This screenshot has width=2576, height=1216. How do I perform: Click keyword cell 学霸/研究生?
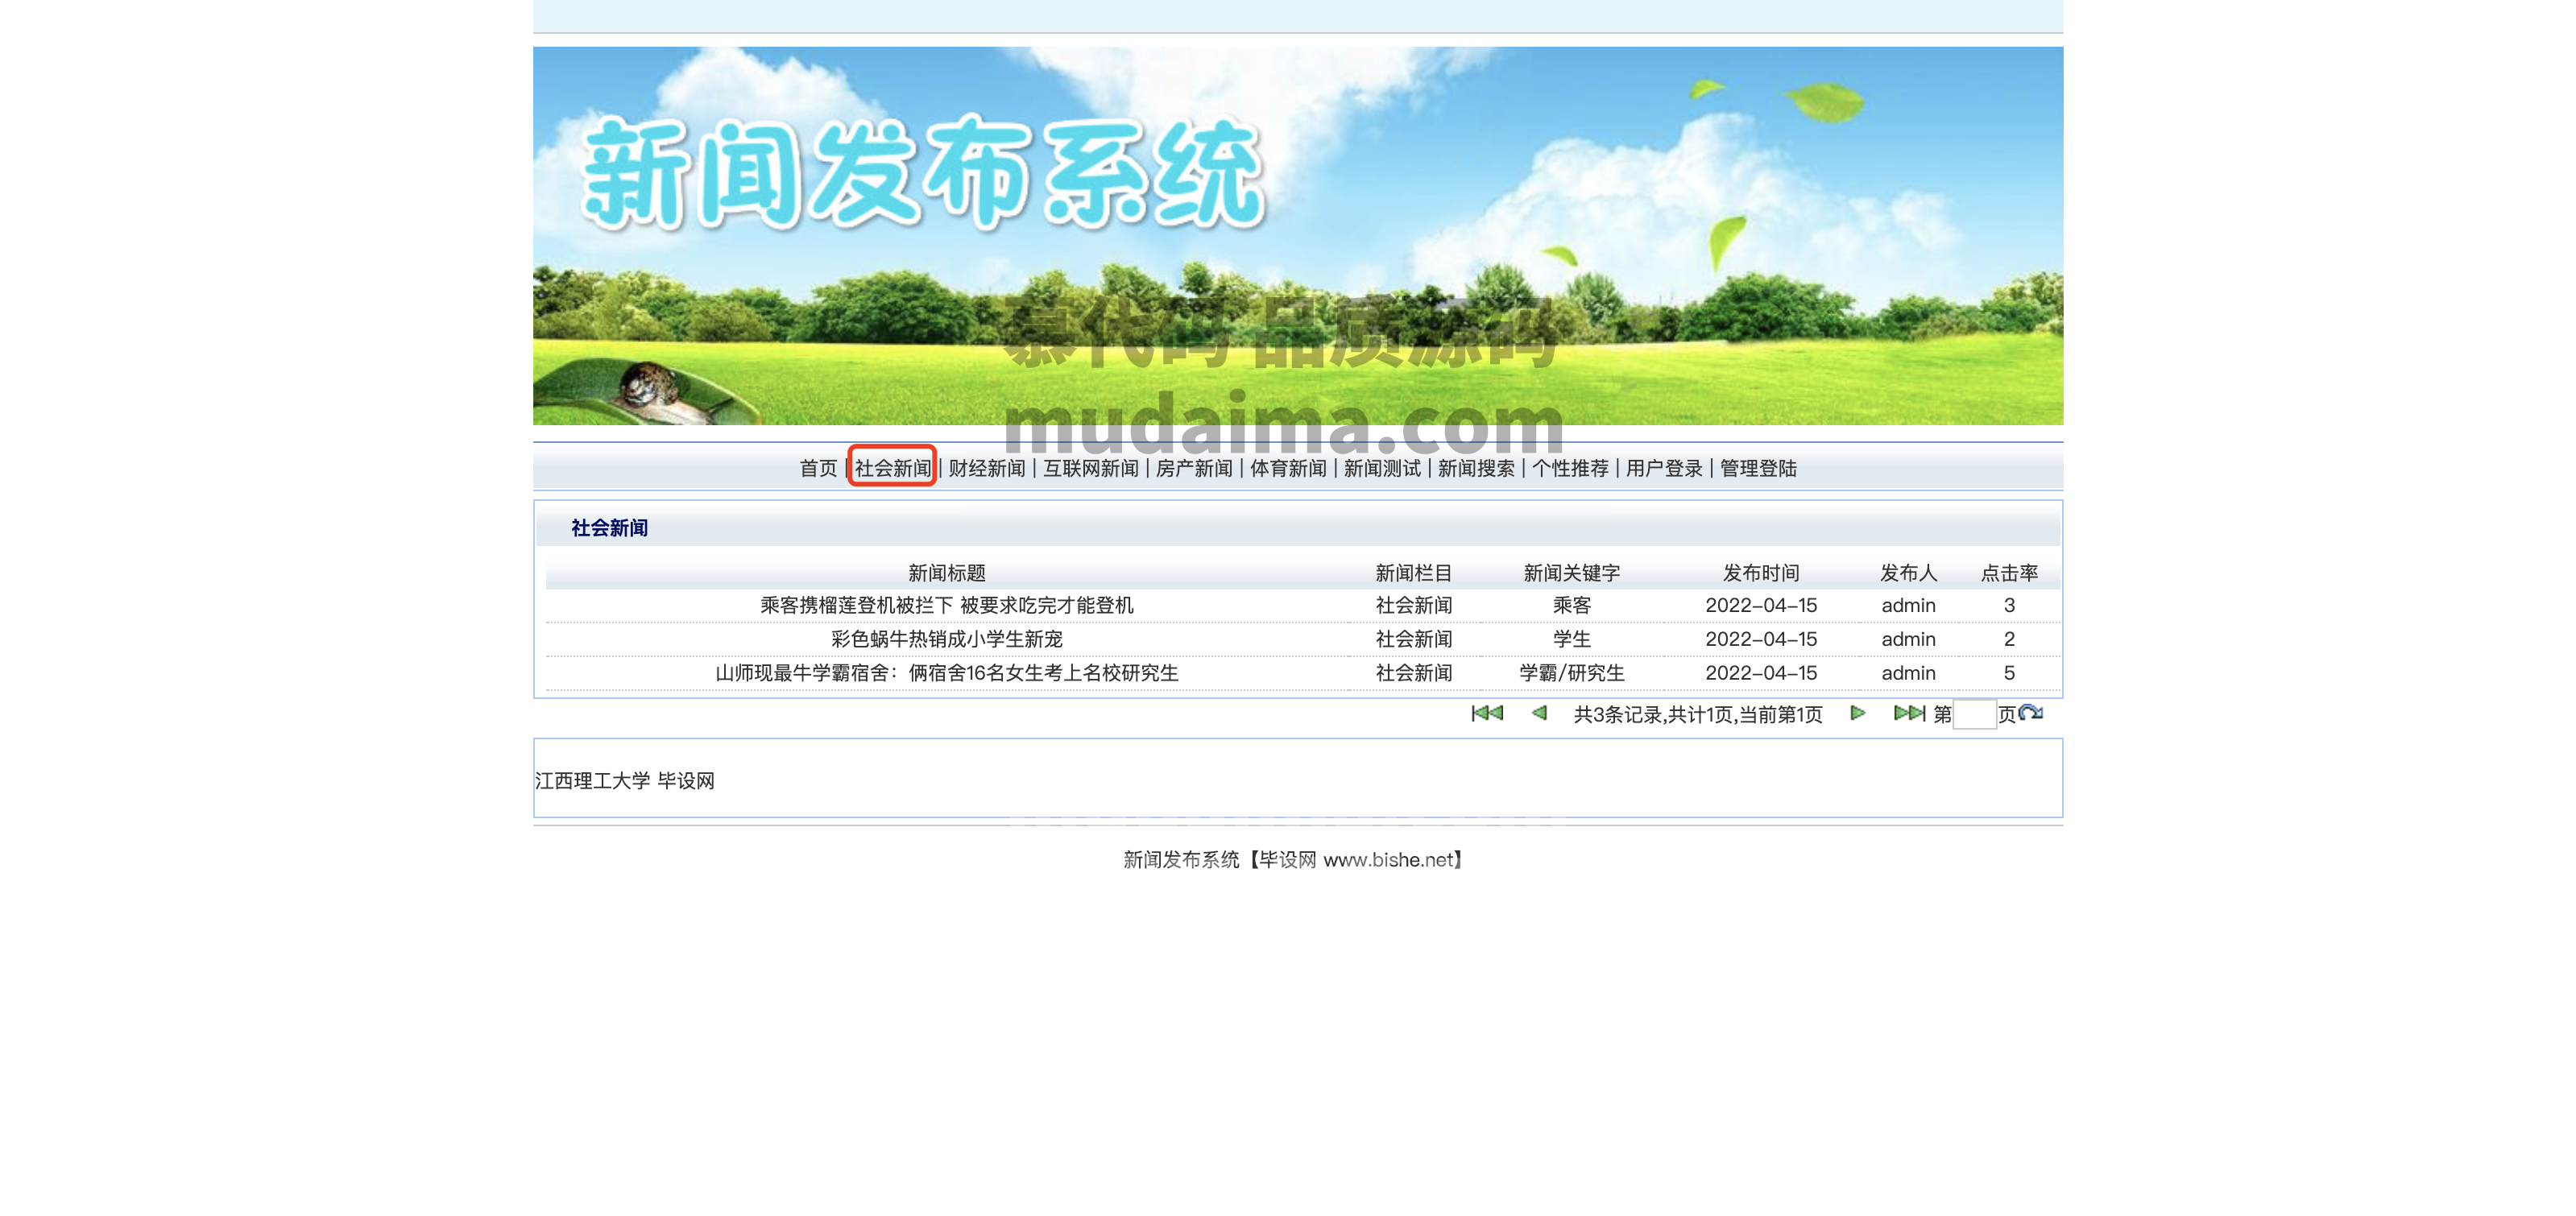(1572, 673)
